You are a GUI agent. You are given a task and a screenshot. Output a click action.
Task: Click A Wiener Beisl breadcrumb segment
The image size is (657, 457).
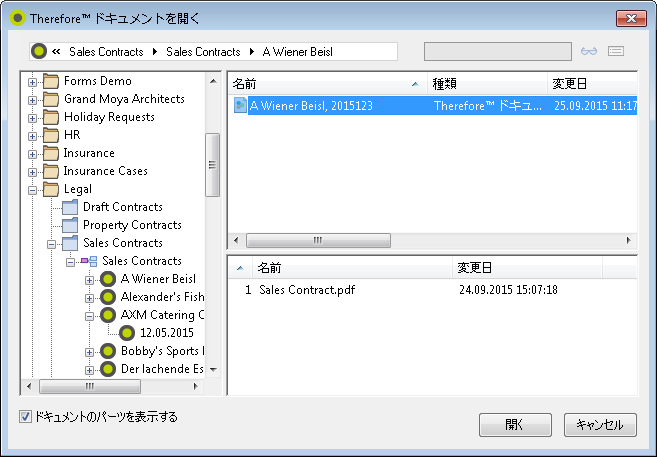point(297,52)
